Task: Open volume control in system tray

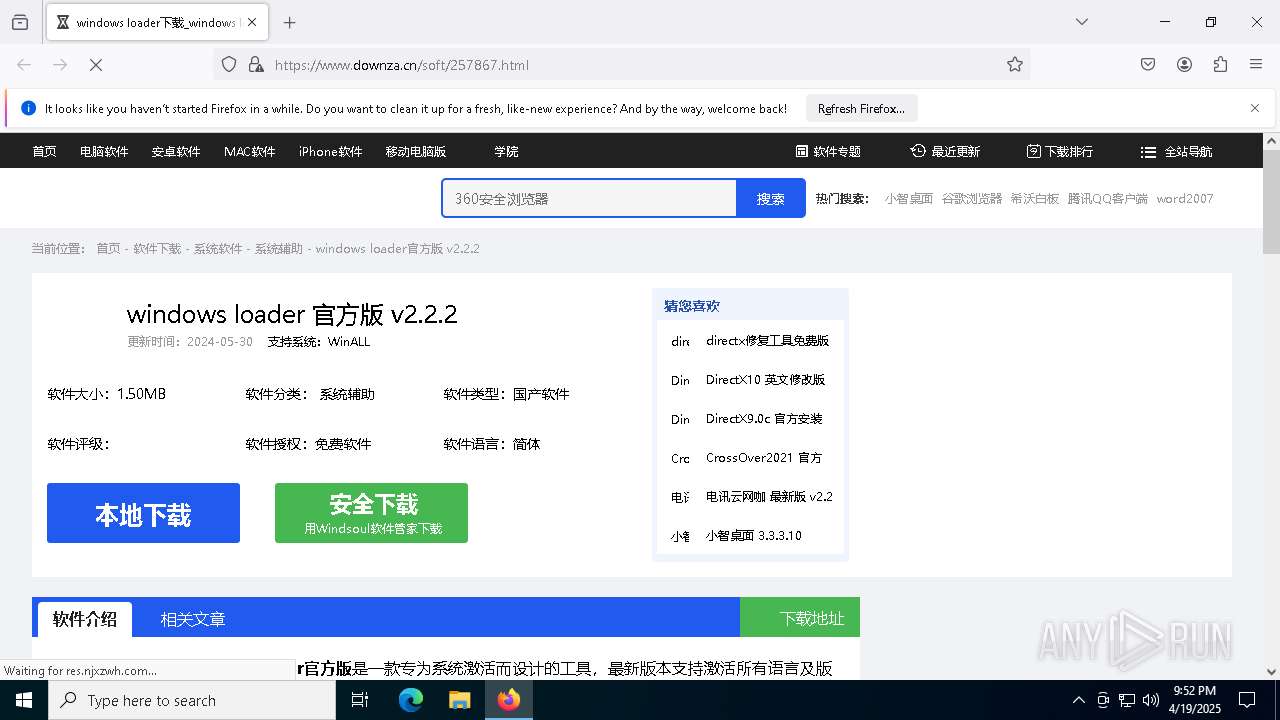Action: click(1151, 700)
